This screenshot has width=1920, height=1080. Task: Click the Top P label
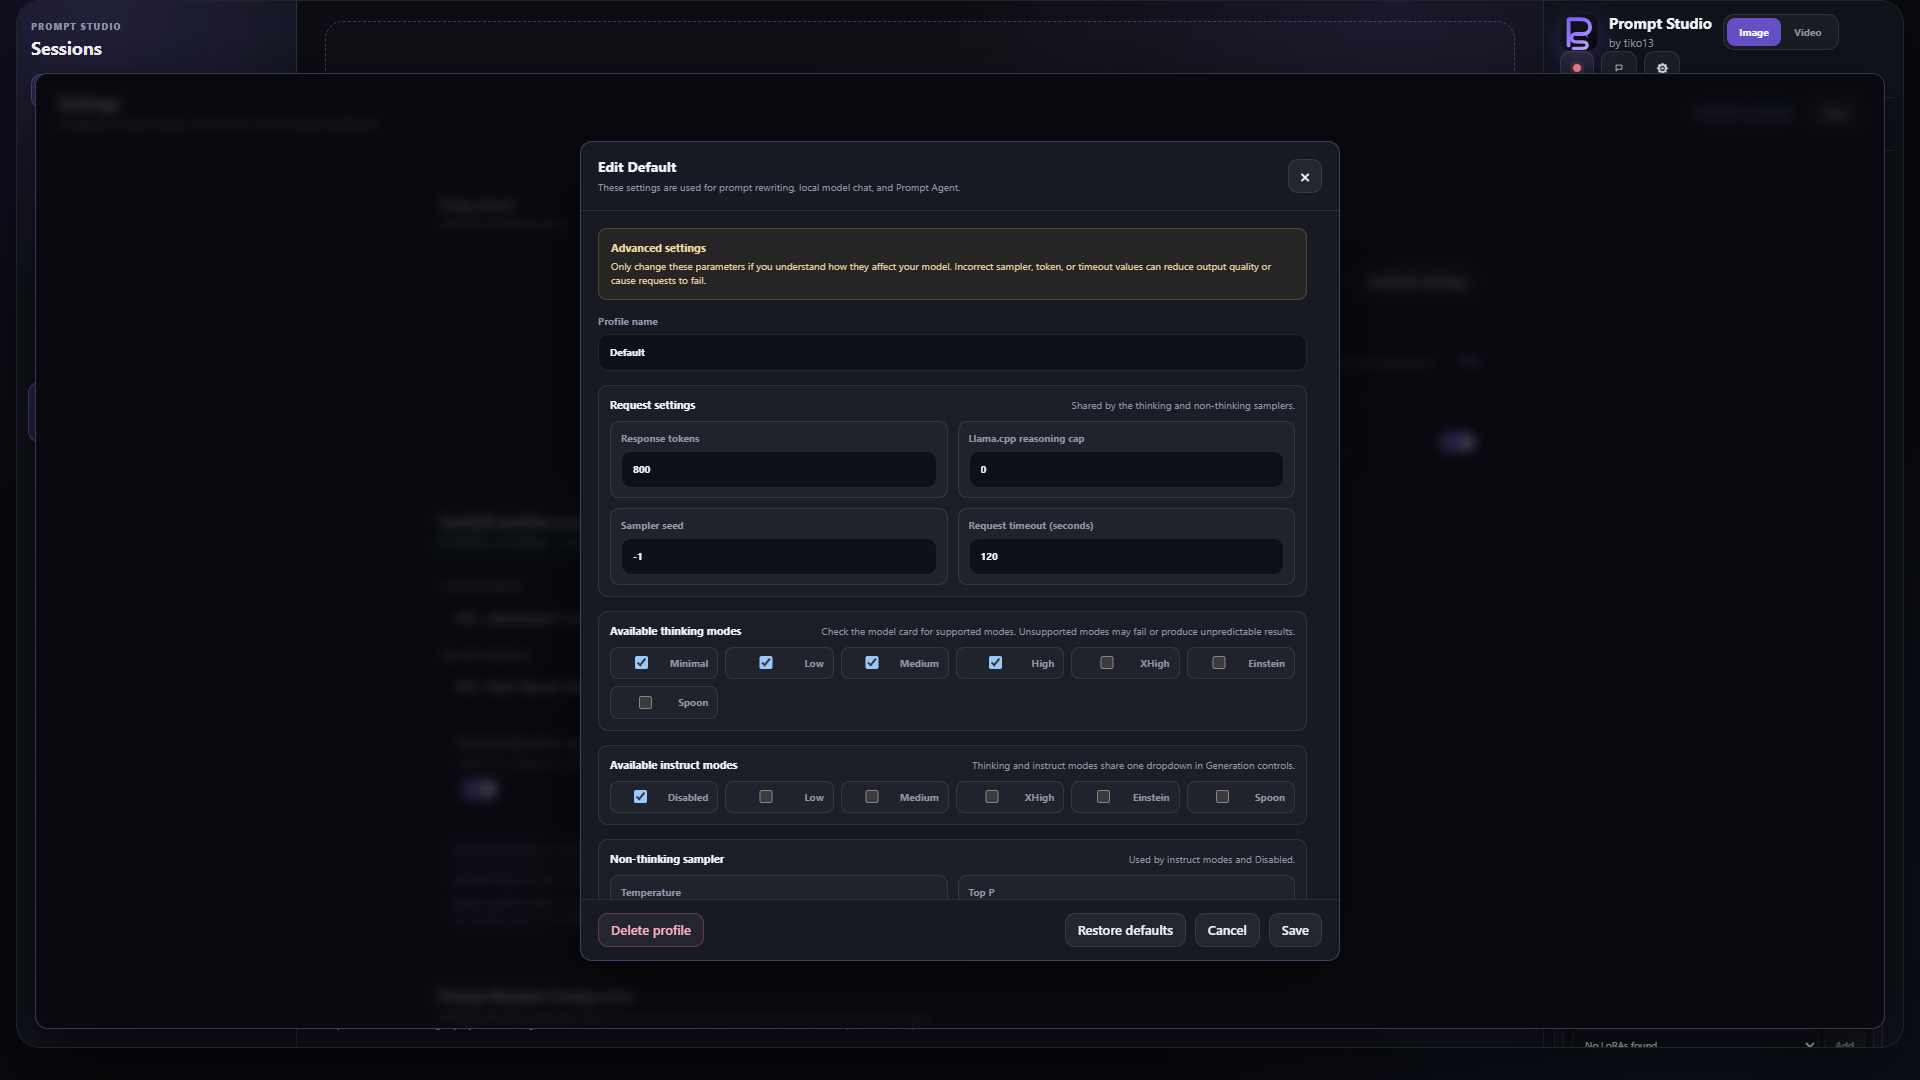tap(981, 892)
